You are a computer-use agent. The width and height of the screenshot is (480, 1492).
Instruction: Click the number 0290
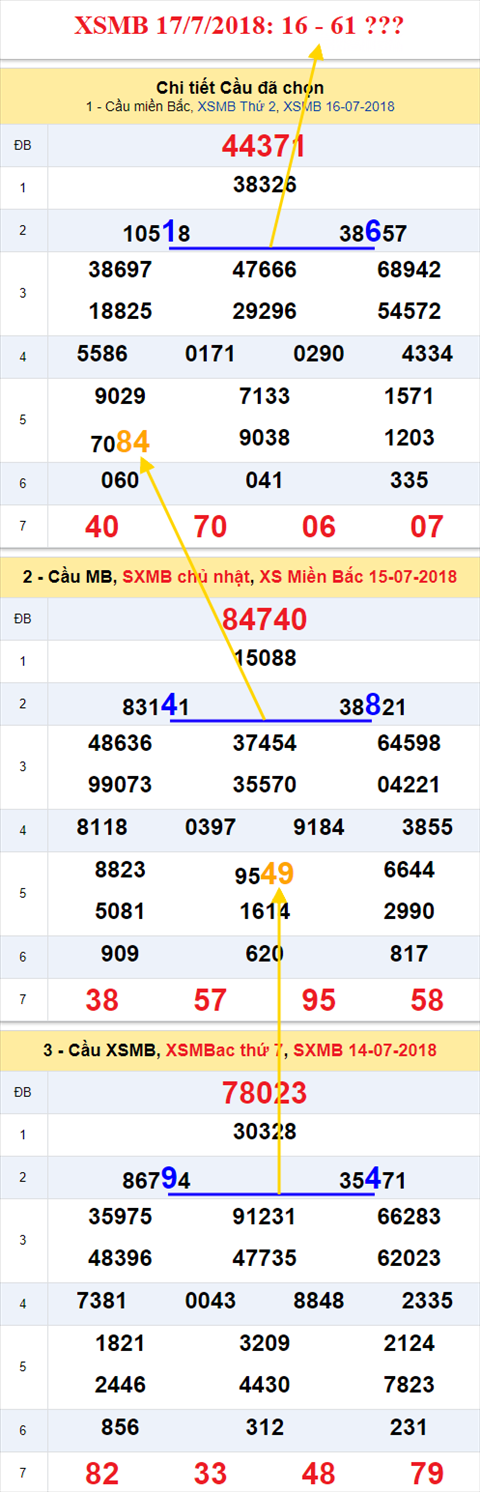pyautogui.click(x=318, y=354)
